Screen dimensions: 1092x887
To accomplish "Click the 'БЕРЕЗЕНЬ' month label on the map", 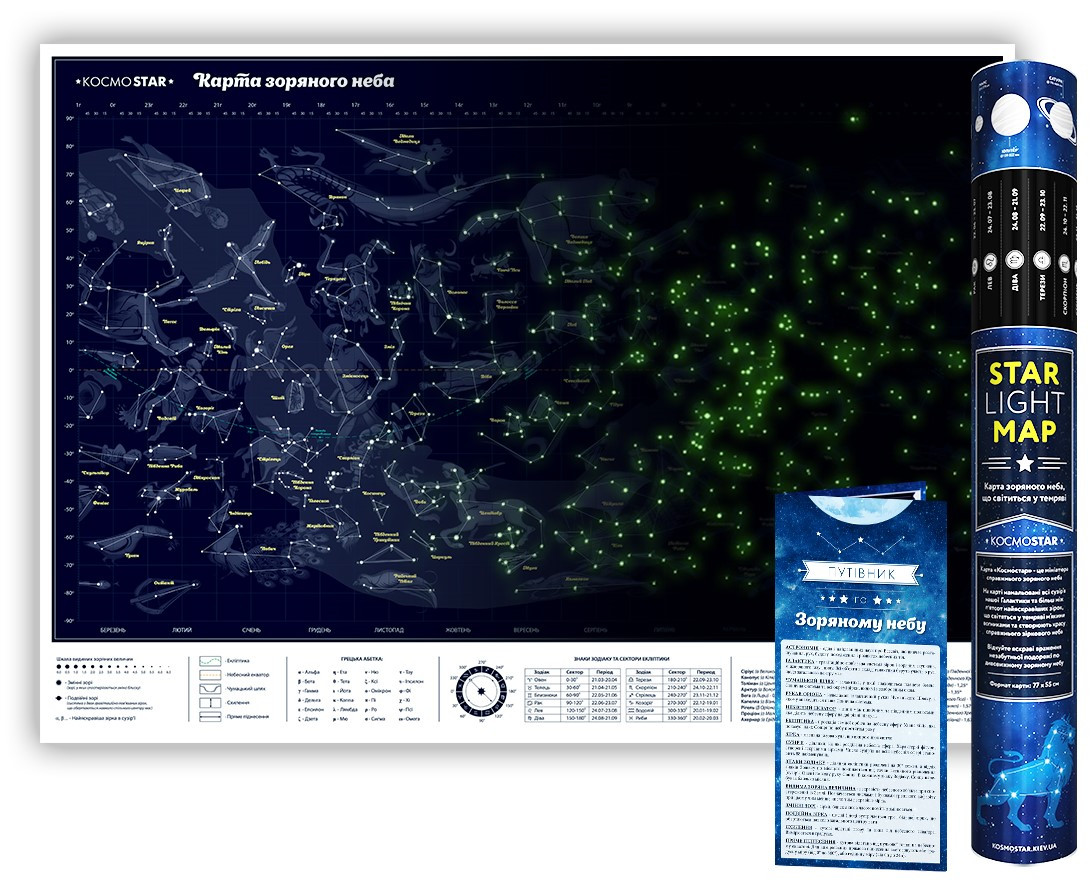I will coord(113,630).
